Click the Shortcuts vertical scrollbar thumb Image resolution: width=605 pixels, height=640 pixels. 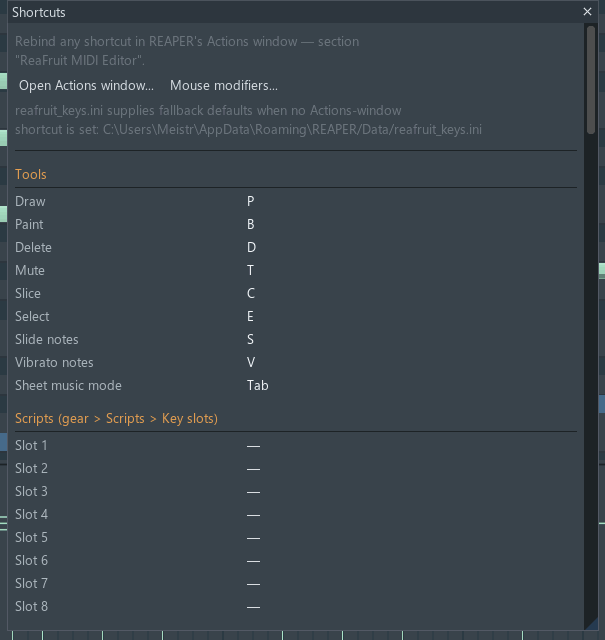click(x=591, y=80)
